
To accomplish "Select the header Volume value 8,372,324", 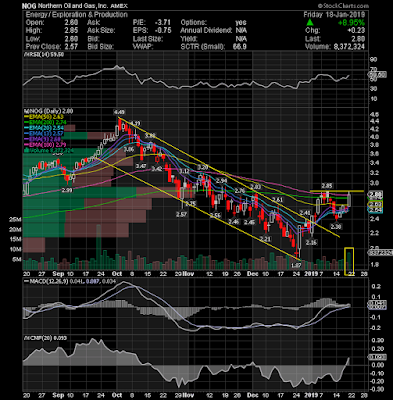I will (x=349, y=47).
